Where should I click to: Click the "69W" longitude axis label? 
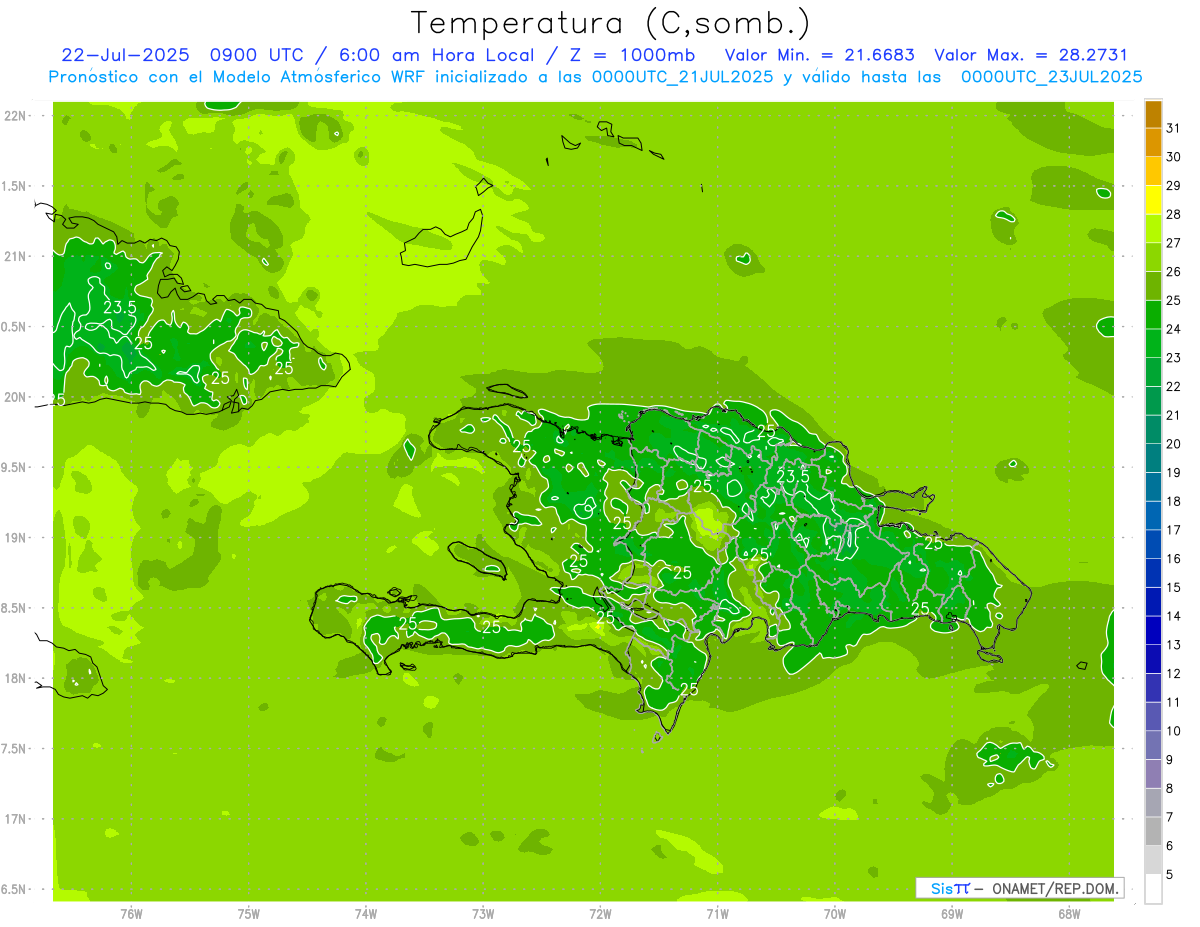tap(952, 913)
